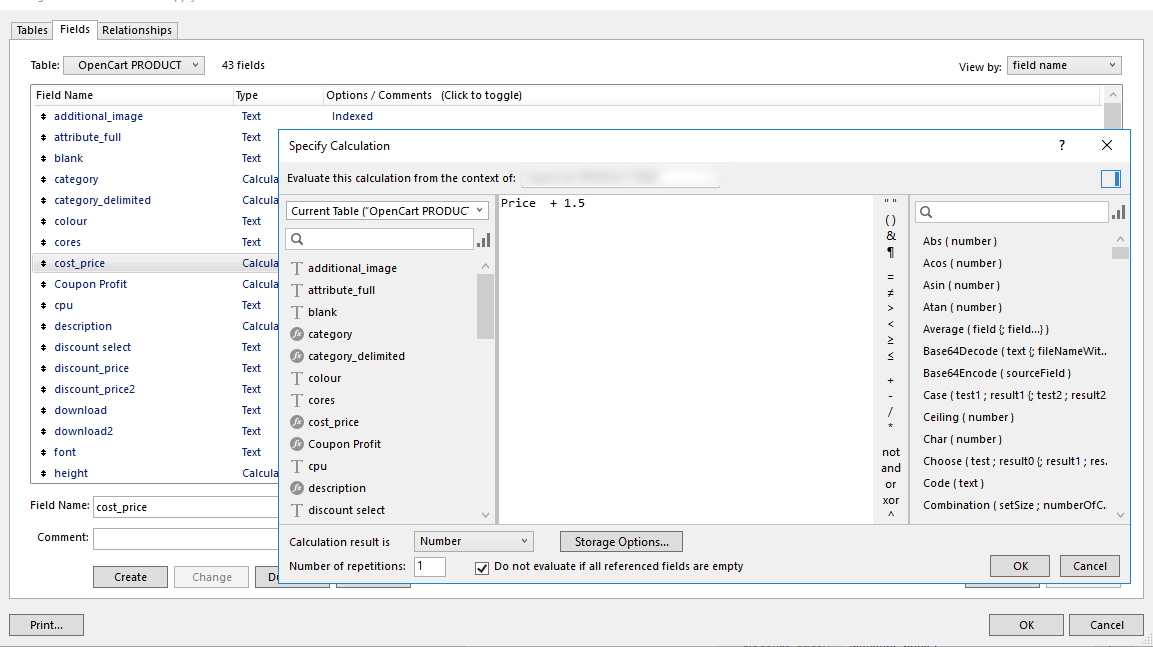
Task: Click the help question mark icon
Action: click(x=1062, y=146)
